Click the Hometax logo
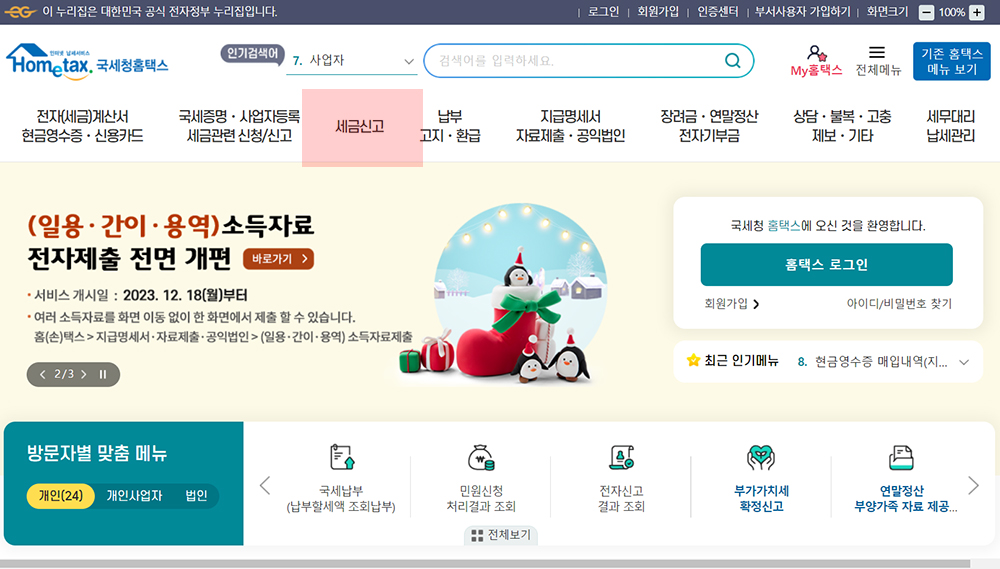Image resolution: width=1000 pixels, height=569 pixels. (87, 62)
